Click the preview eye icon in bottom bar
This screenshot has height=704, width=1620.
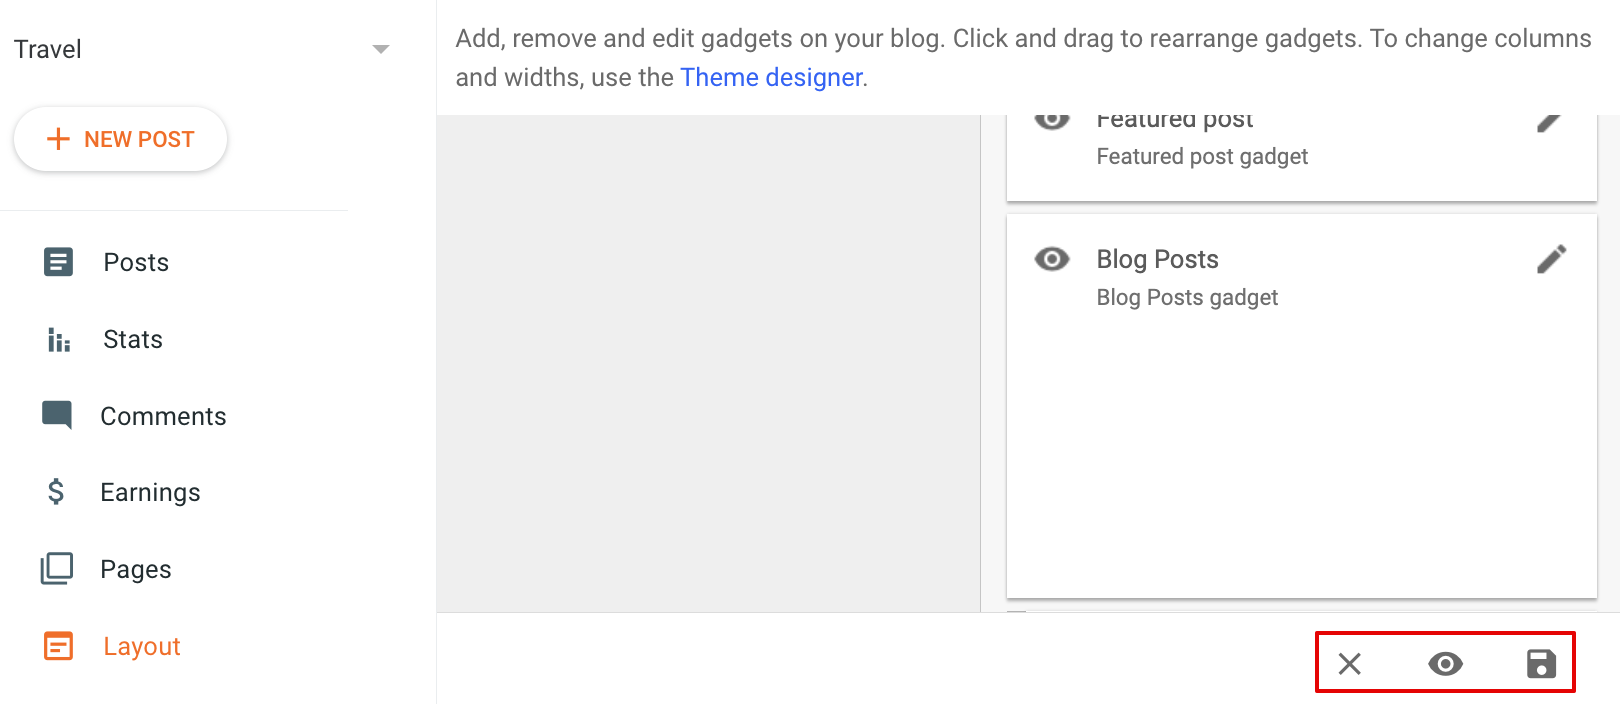(1445, 664)
